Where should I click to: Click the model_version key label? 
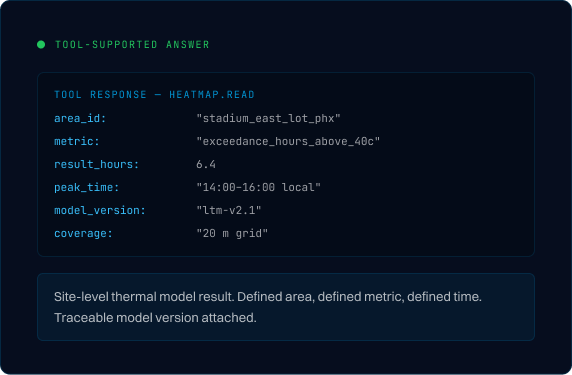click(x=100, y=210)
